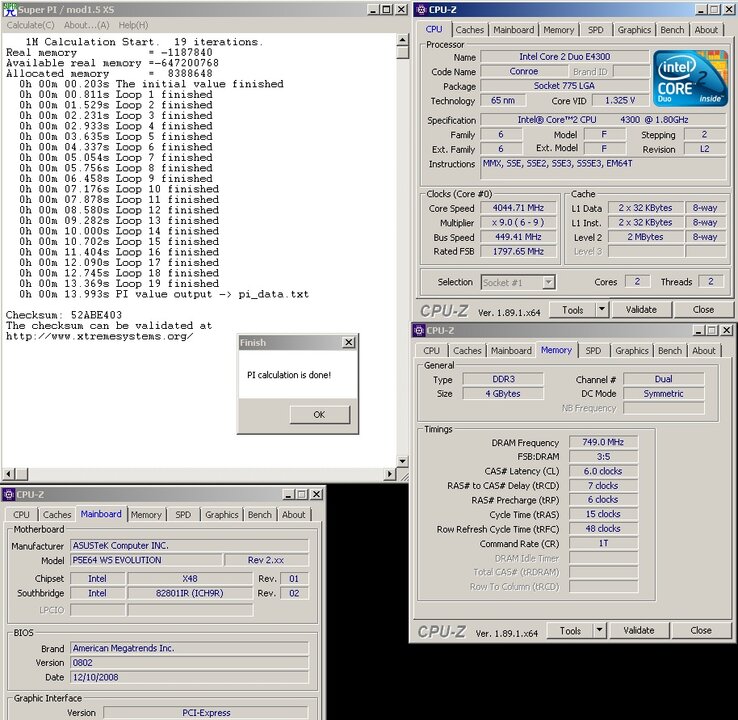Screen dimensions: 738x720
Task: Open Help menu in Super PI
Action: [133, 25]
